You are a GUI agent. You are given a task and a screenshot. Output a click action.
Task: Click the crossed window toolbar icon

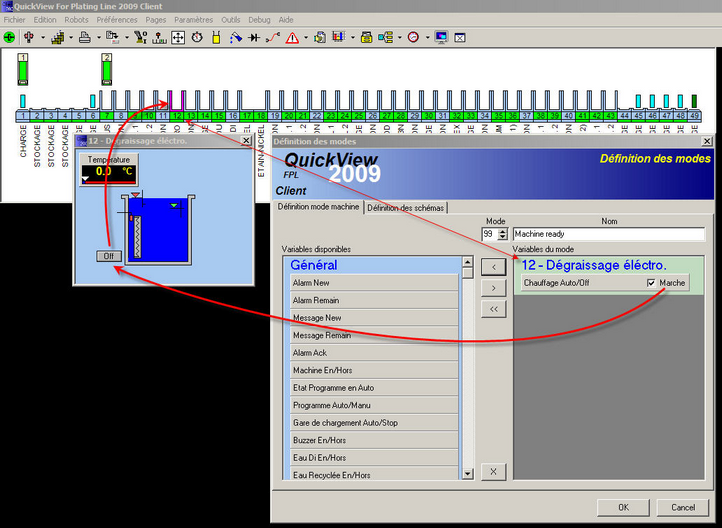click(x=460, y=38)
